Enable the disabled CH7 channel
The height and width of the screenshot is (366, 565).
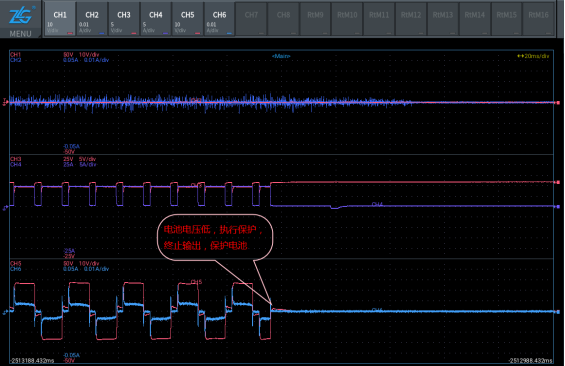(x=251, y=19)
